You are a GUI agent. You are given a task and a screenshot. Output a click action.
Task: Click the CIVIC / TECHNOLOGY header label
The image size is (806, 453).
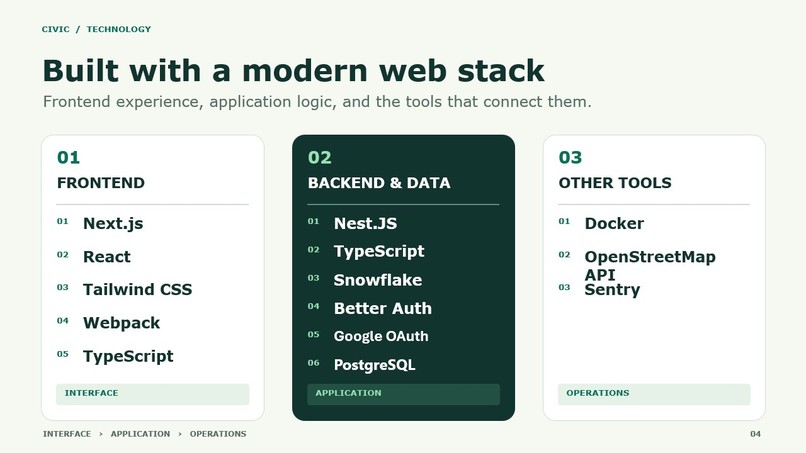pyautogui.click(x=96, y=29)
